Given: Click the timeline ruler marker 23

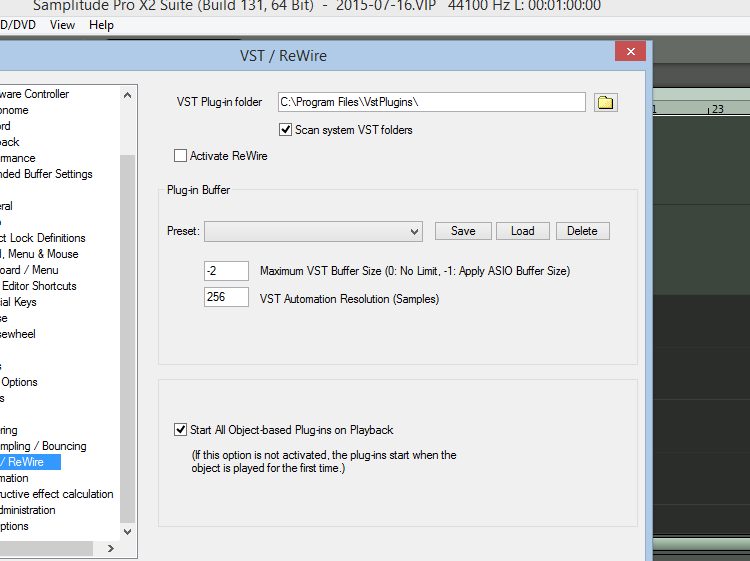Looking at the screenshot, I should click(x=717, y=109).
